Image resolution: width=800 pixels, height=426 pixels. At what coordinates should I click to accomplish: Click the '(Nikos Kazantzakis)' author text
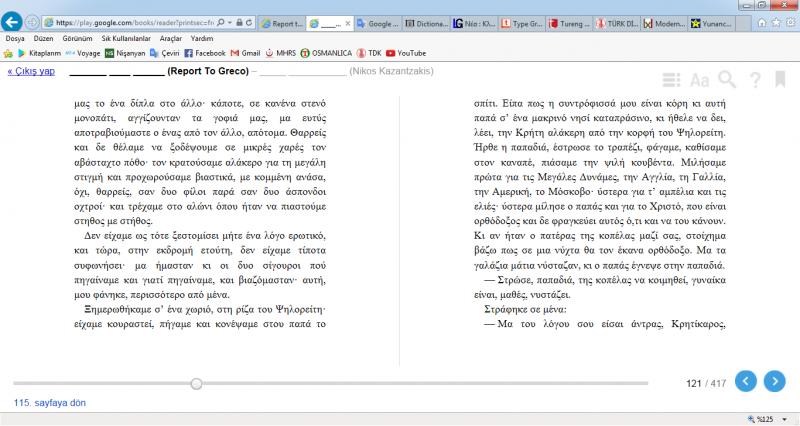click(x=391, y=71)
